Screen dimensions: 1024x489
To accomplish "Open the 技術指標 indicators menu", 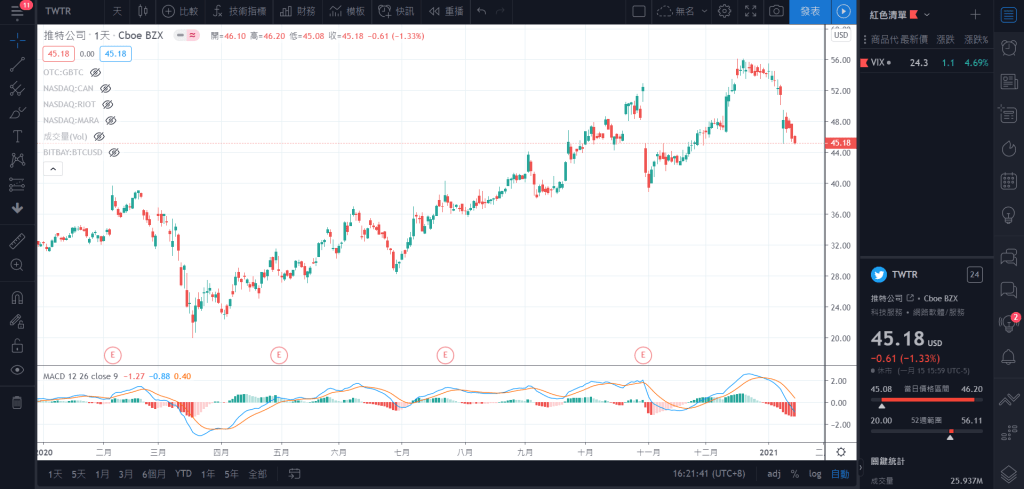I will click(x=239, y=12).
